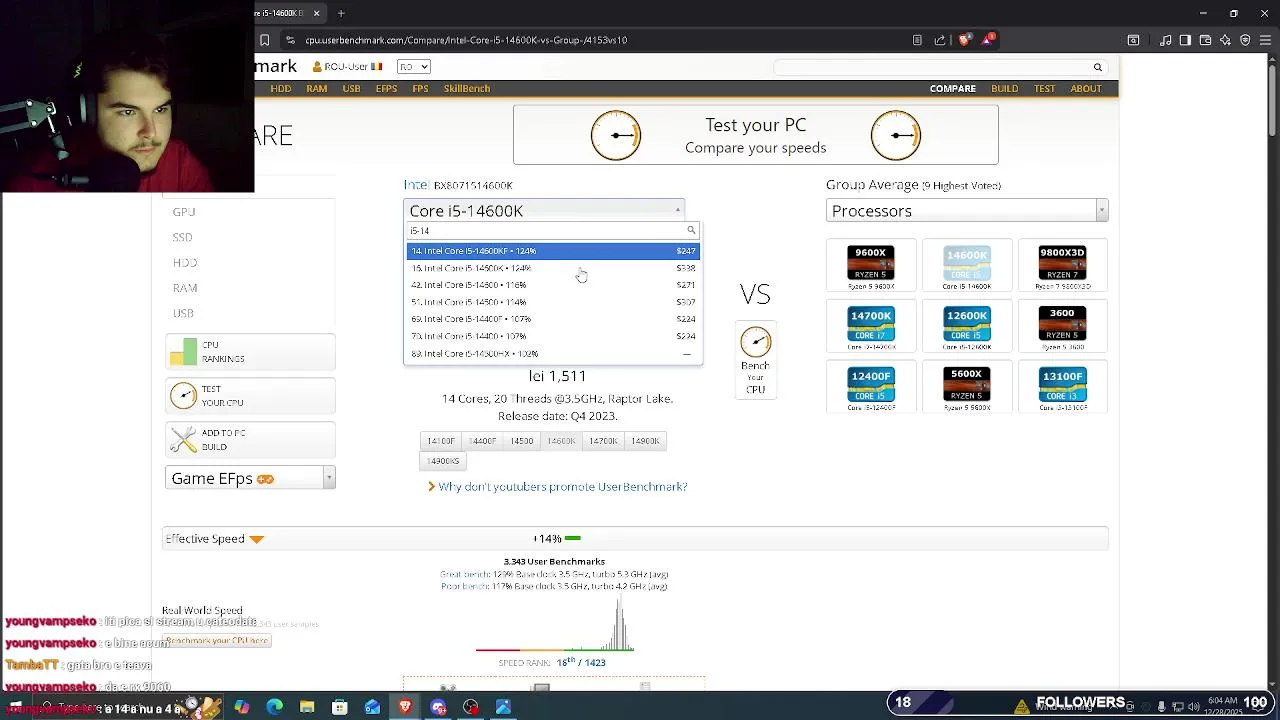Image resolution: width=1280 pixels, height=720 pixels.
Task: Toggle reader mode icon in address bar
Action: click(917, 40)
